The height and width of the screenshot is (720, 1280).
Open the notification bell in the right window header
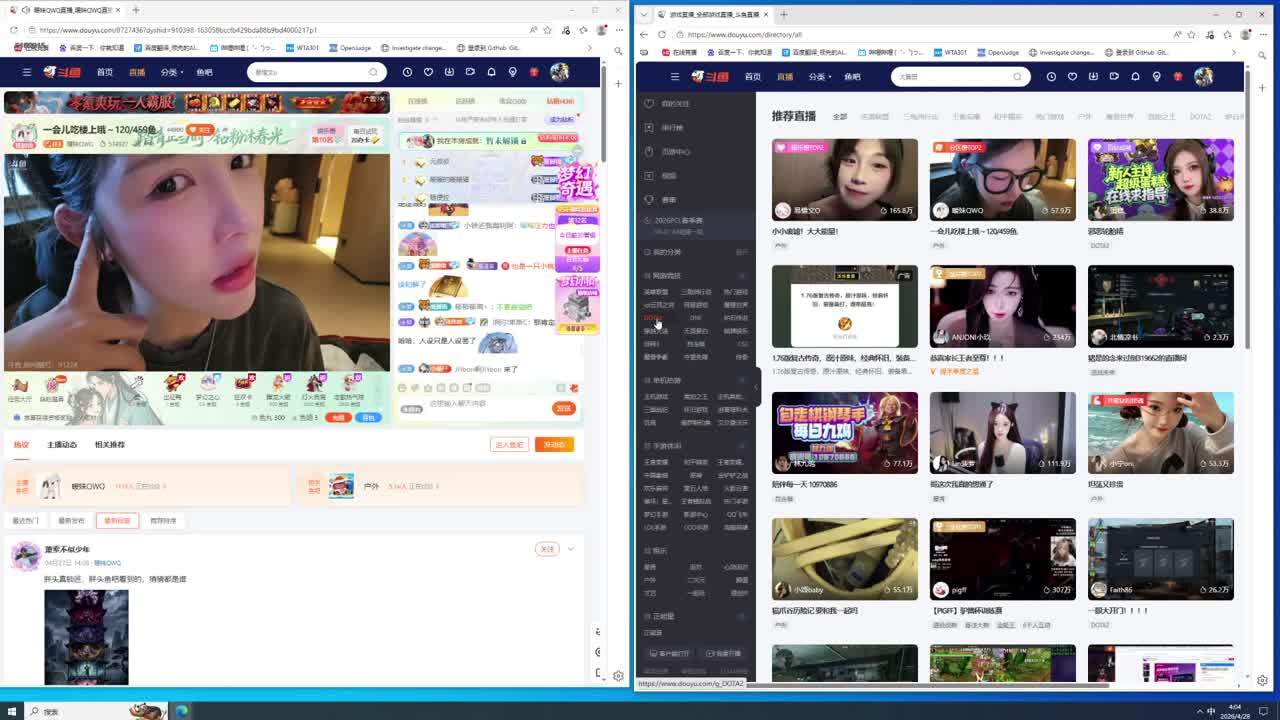click(x=1135, y=76)
